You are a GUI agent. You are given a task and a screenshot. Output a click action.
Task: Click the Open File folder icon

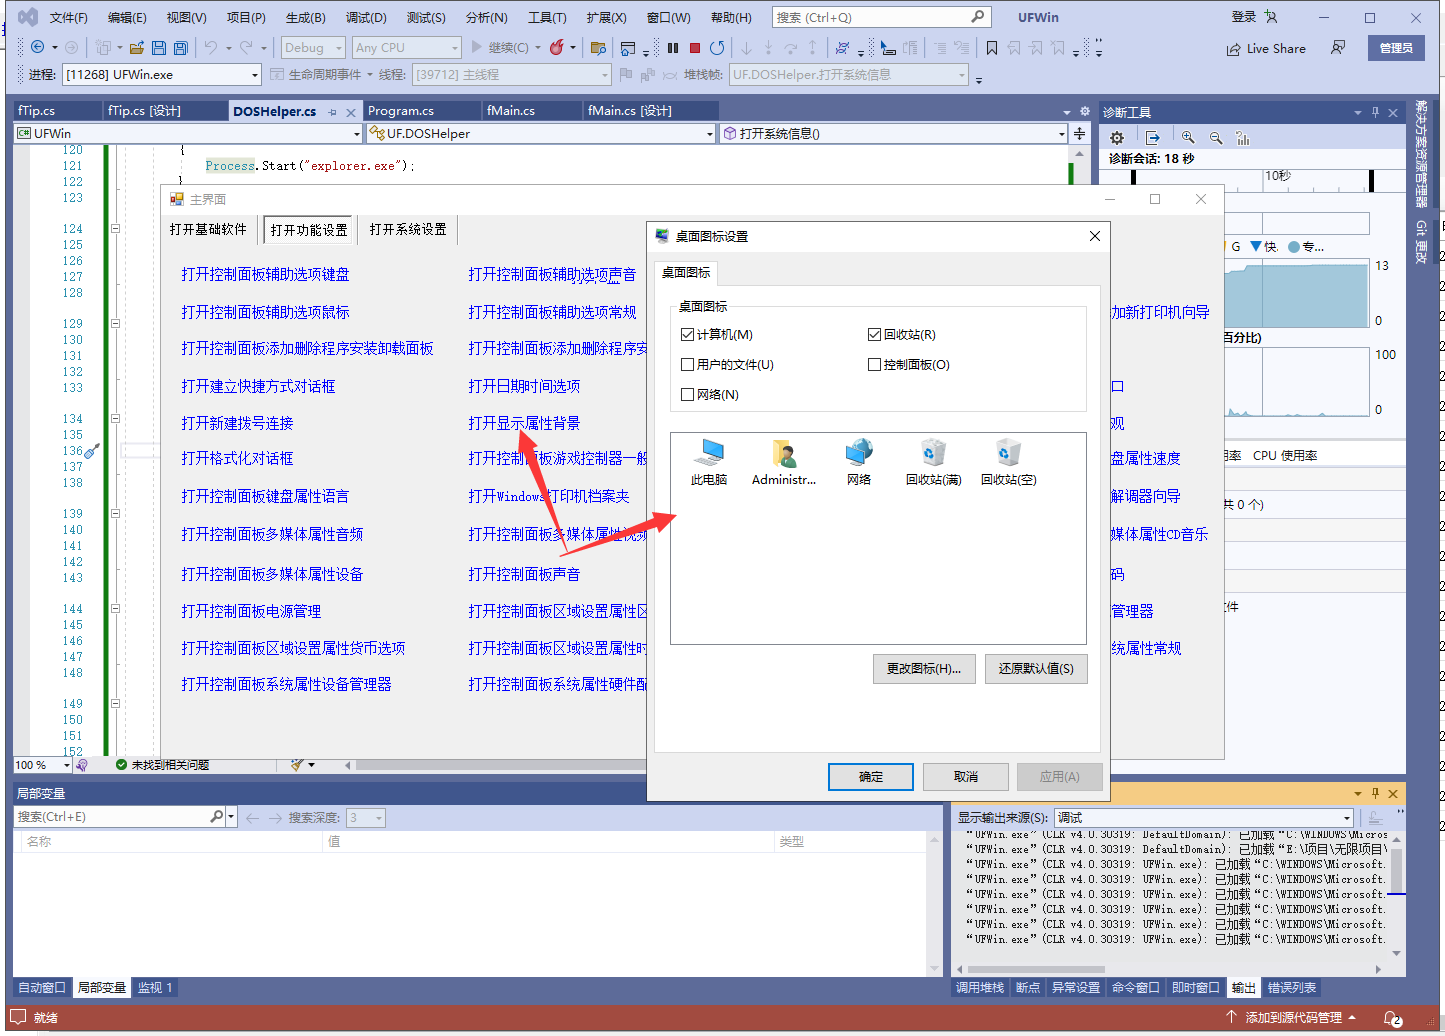tap(137, 47)
